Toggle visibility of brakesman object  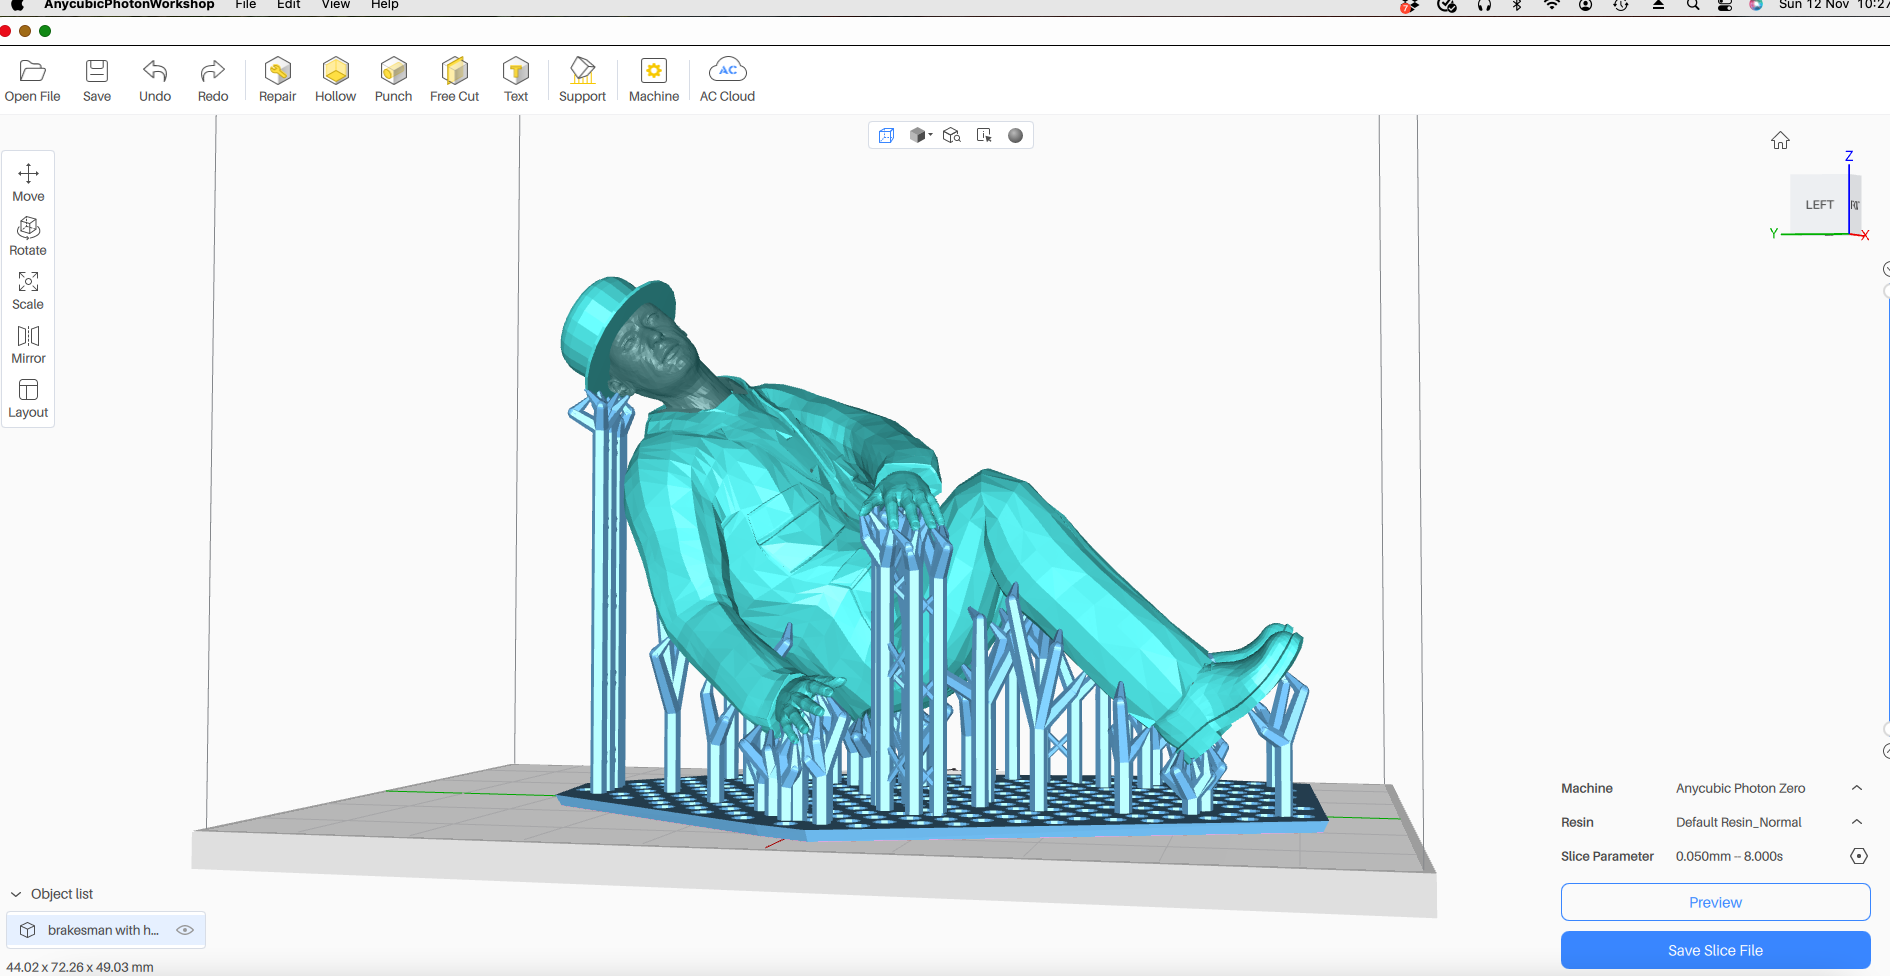point(185,930)
